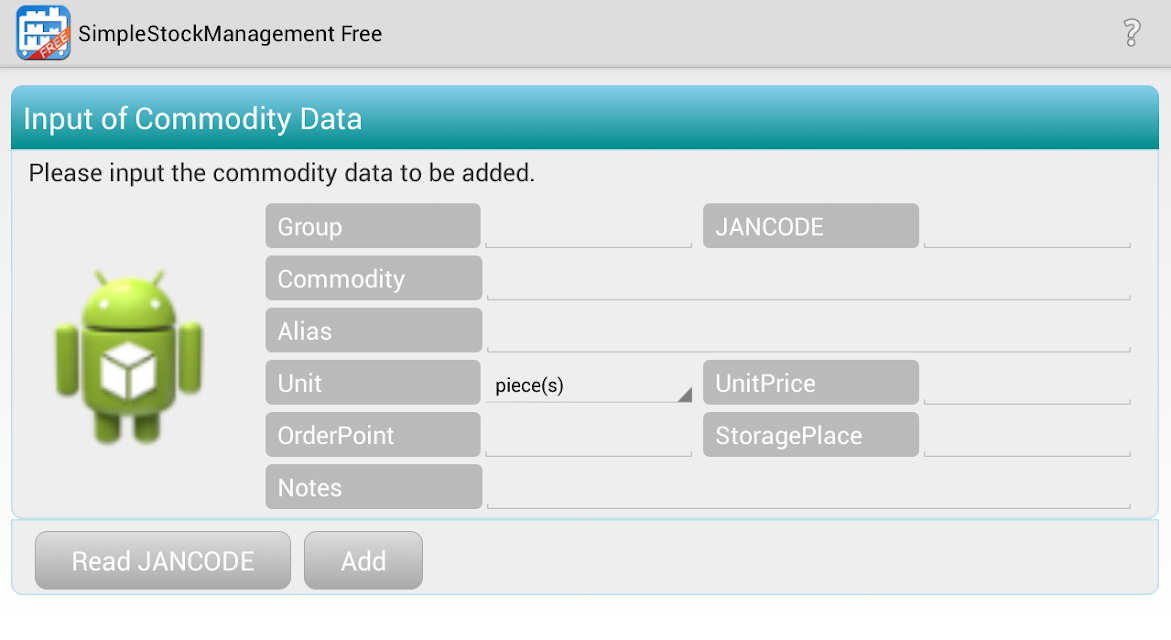This screenshot has height=640, width=1171.
Task: Click the Unit label
Action: tap(373, 383)
